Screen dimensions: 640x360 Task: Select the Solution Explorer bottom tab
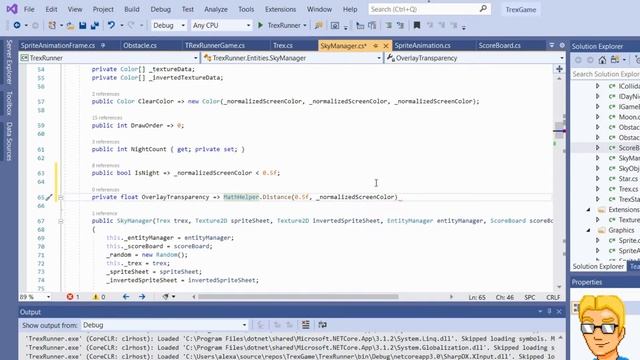[x=598, y=266]
